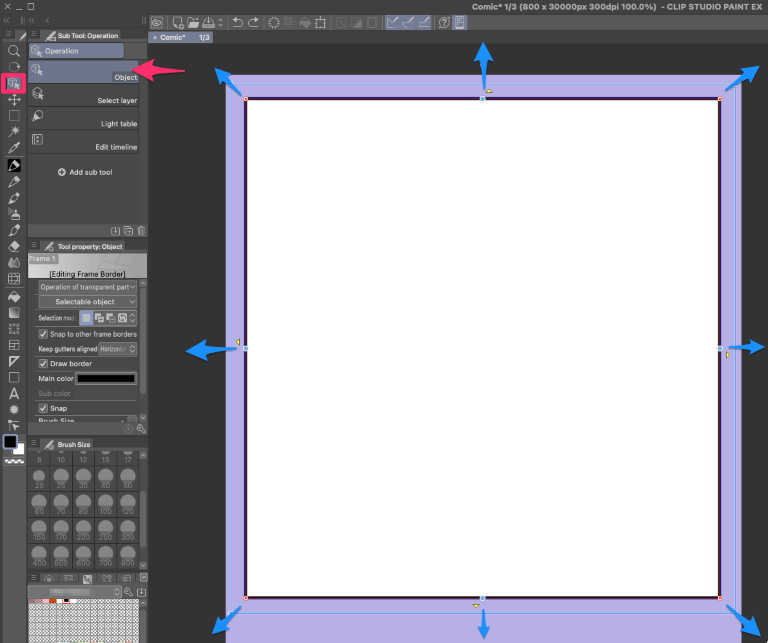Toggle Snap to other frame borders checkbox
This screenshot has width=768, height=643.
[x=43, y=334]
